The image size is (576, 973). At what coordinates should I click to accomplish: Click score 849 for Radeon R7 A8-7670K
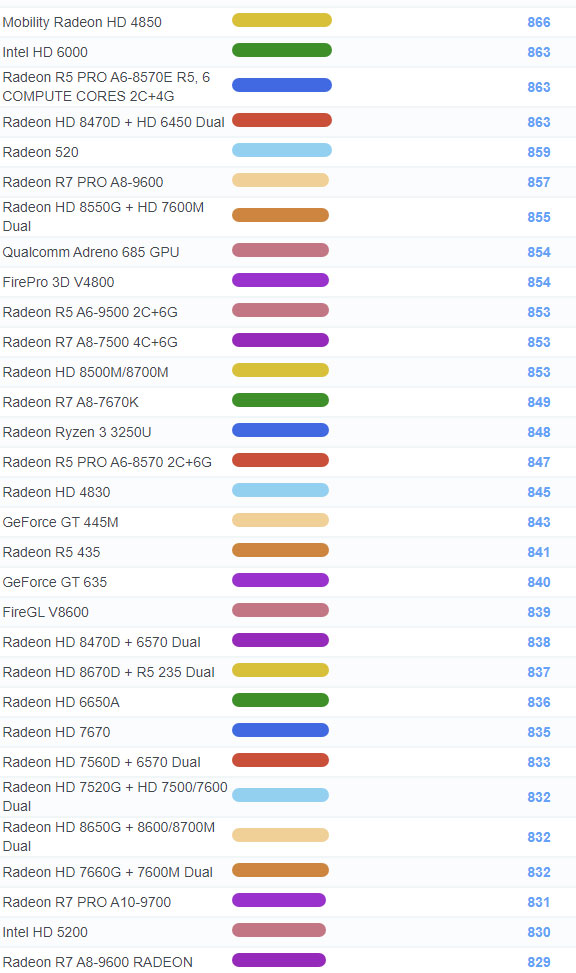coord(539,402)
